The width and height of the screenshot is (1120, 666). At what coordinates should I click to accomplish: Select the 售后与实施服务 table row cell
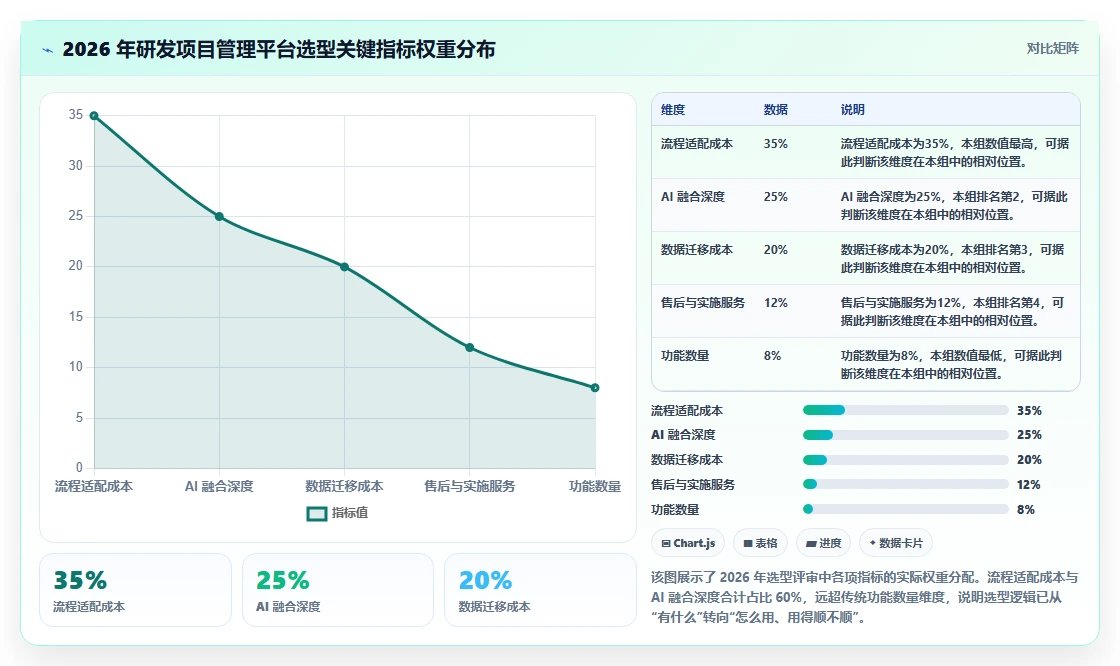703,302
